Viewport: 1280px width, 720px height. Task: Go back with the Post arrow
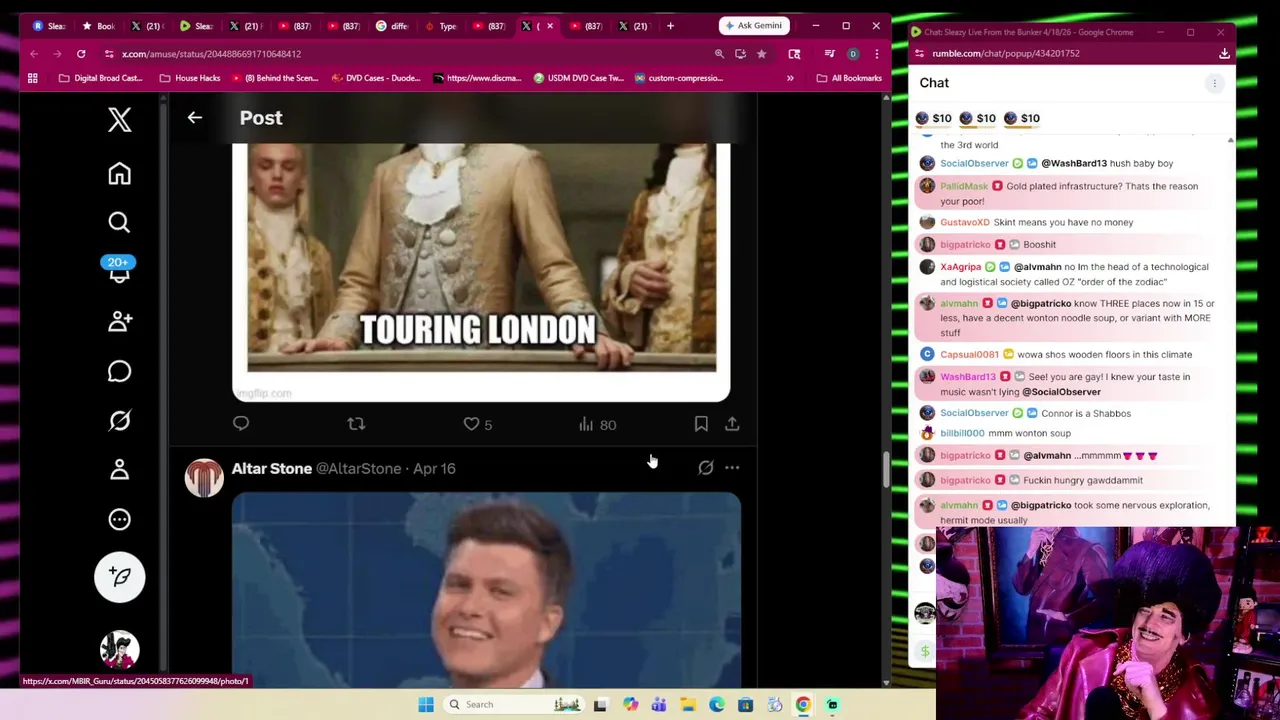point(195,118)
